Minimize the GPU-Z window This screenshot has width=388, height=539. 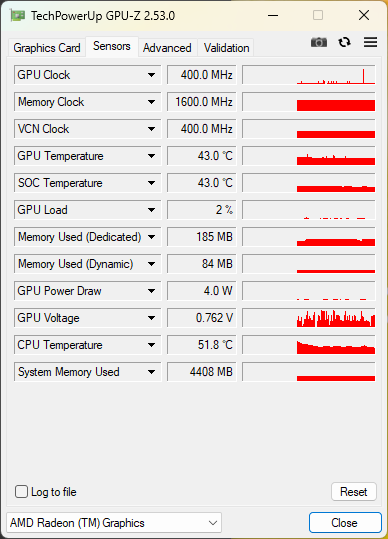click(273, 15)
